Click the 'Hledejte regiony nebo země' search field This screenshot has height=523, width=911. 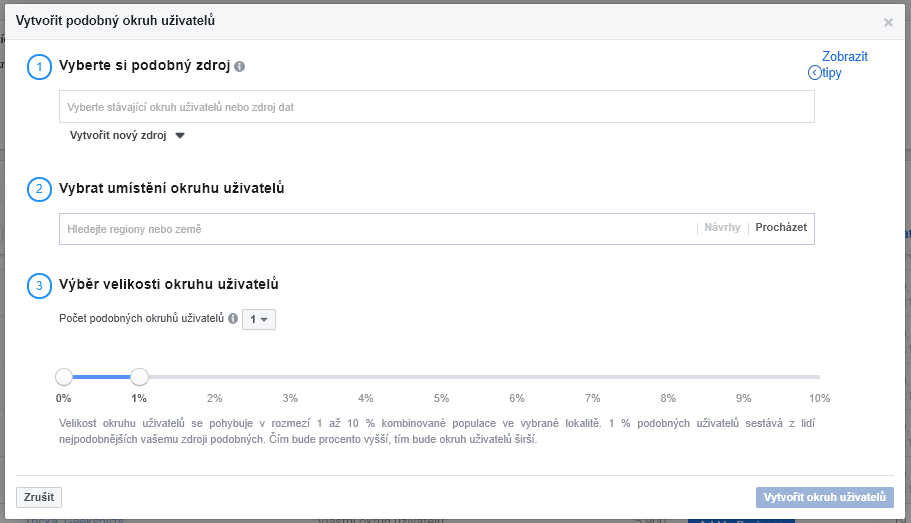(x=378, y=229)
